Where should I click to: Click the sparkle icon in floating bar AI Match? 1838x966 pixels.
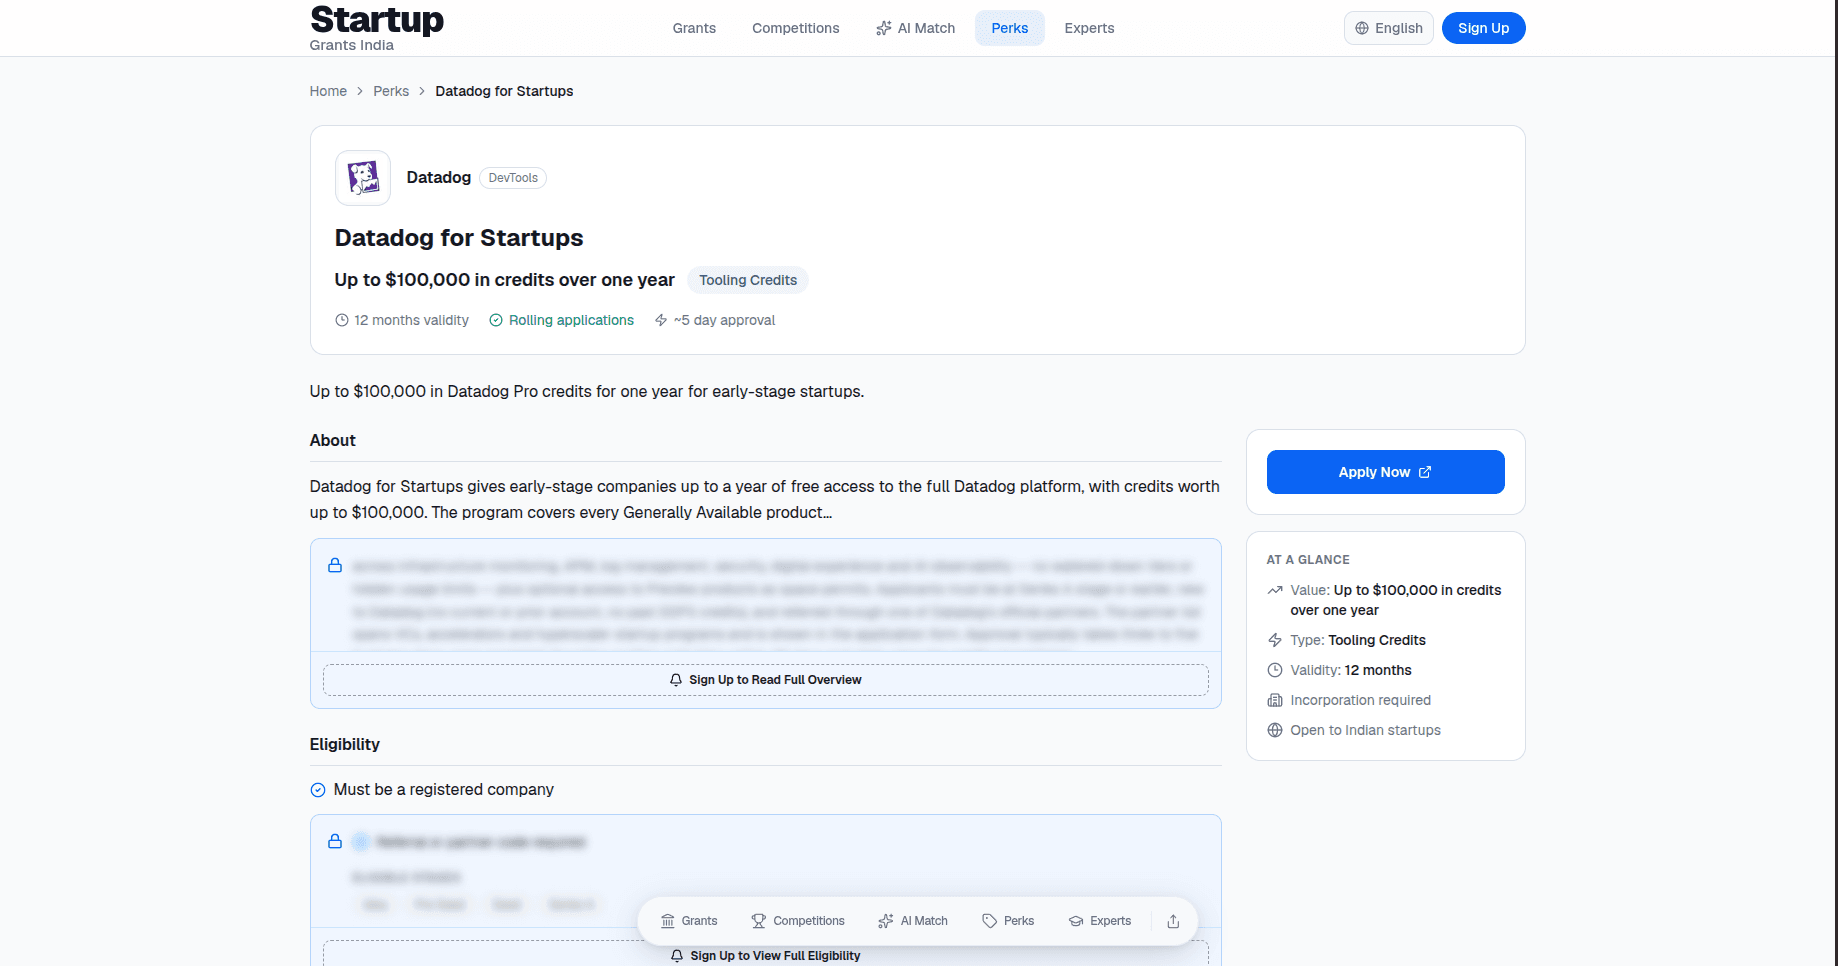[x=886, y=921]
